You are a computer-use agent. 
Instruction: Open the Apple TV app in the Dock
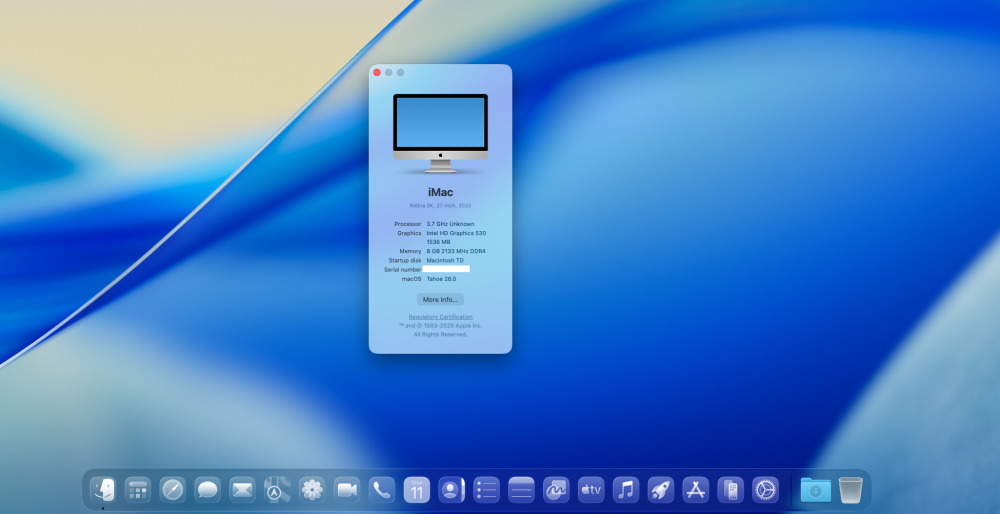[x=591, y=490]
